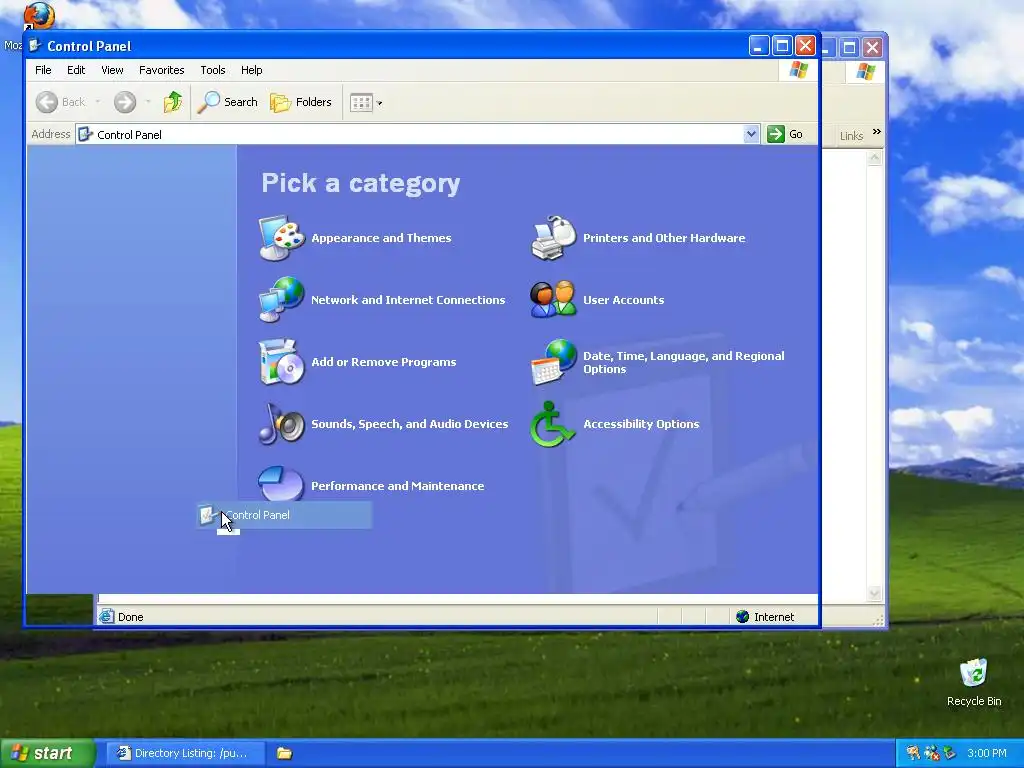Click the Add or Remove Programs link
This screenshot has height=768, width=1024.
pos(383,362)
